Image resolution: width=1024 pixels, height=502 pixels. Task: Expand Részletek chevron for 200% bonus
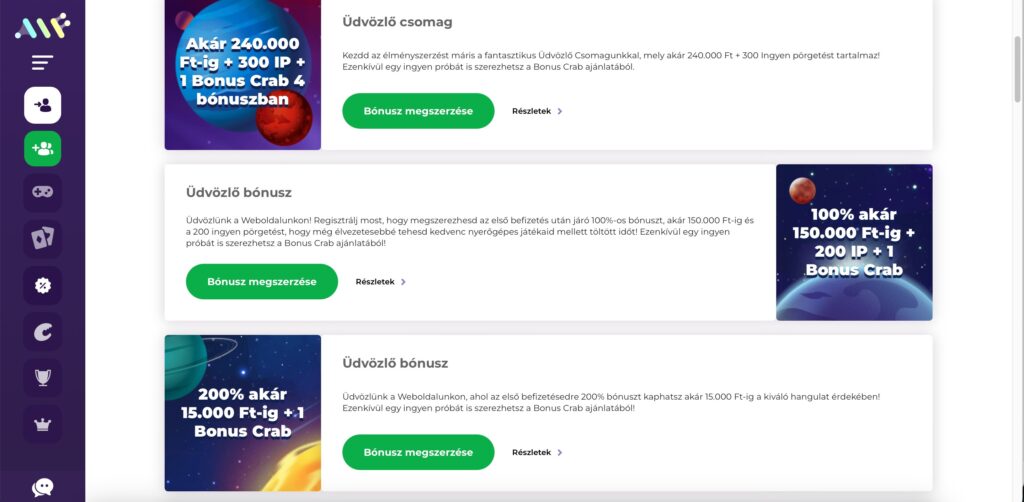tap(560, 452)
